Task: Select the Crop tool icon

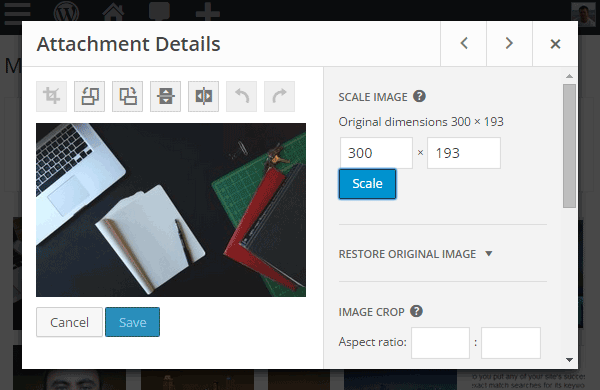Action: coord(51,96)
